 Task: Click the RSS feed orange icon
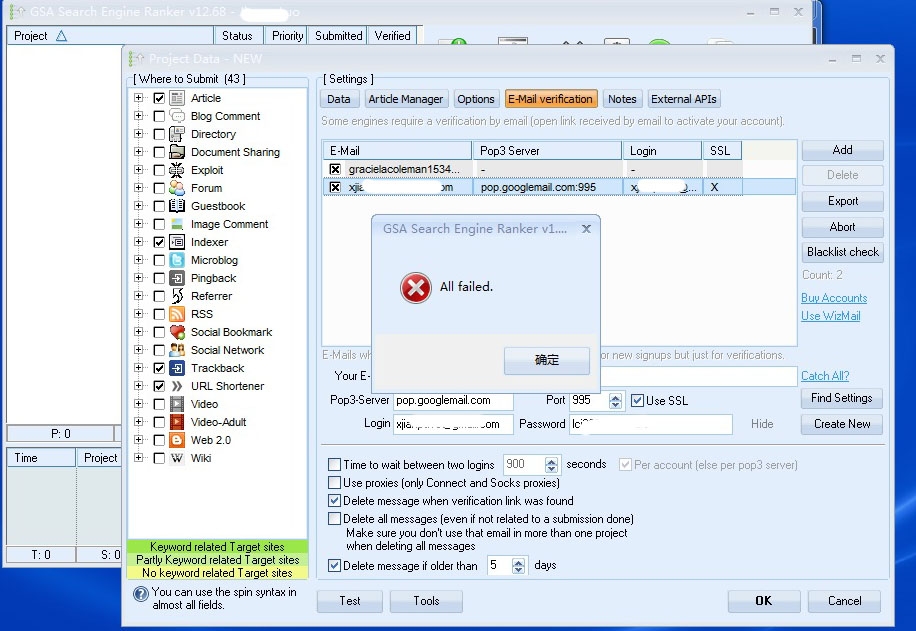[177, 314]
